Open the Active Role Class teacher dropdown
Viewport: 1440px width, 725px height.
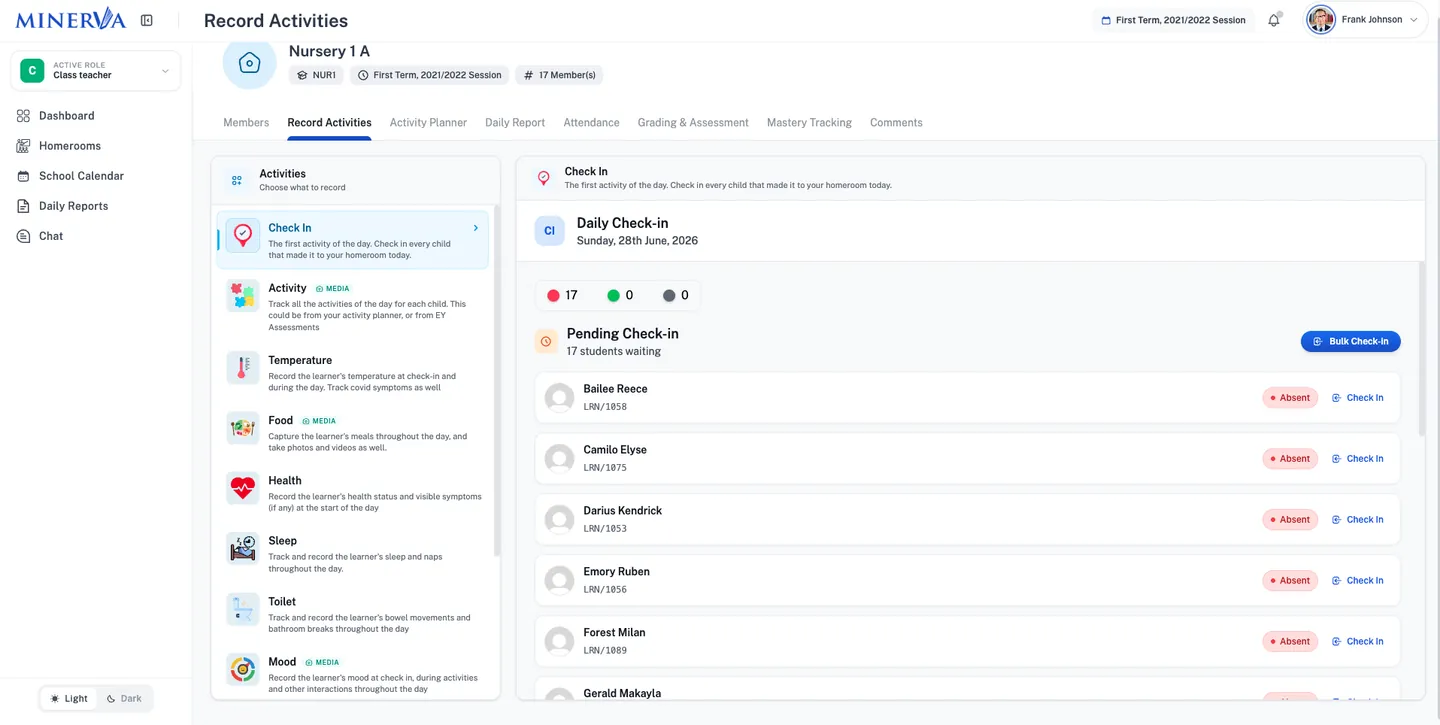click(x=96, y=71)
